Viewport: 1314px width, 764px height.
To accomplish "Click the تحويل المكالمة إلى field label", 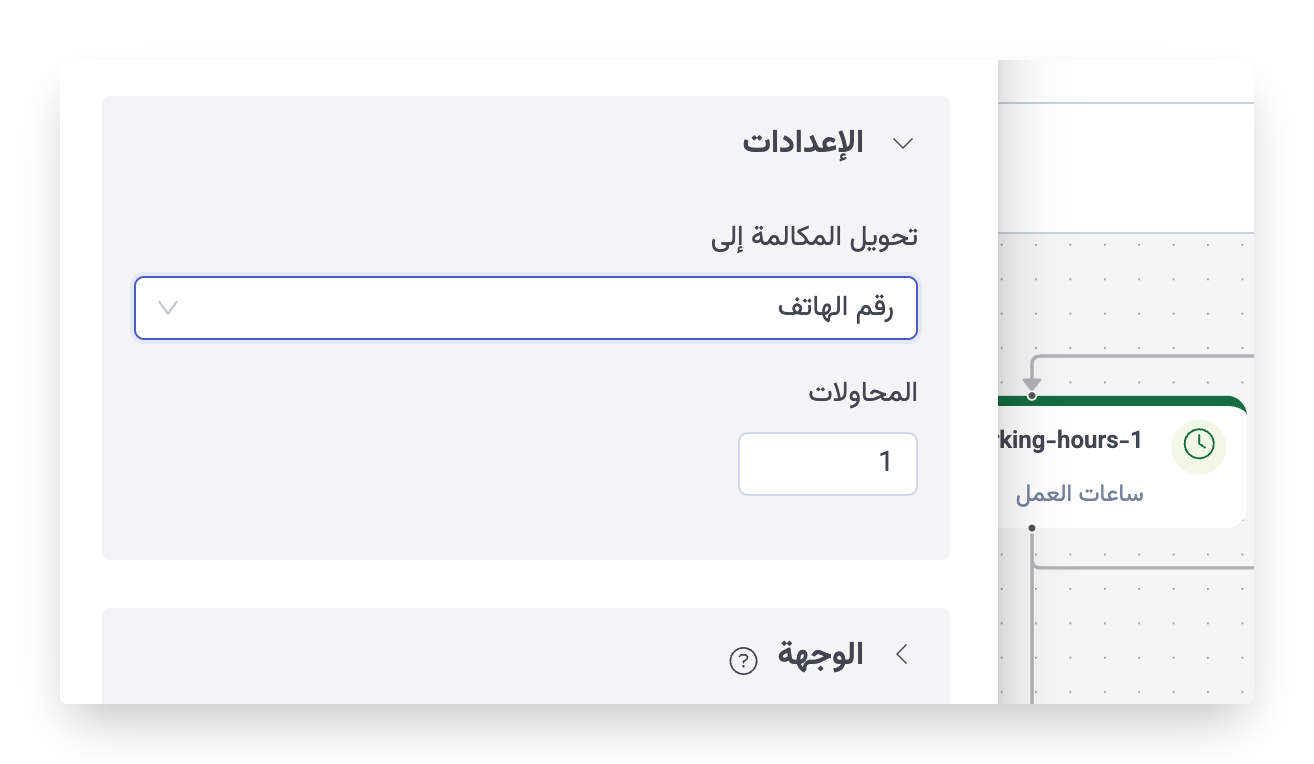I will [813, 238].
